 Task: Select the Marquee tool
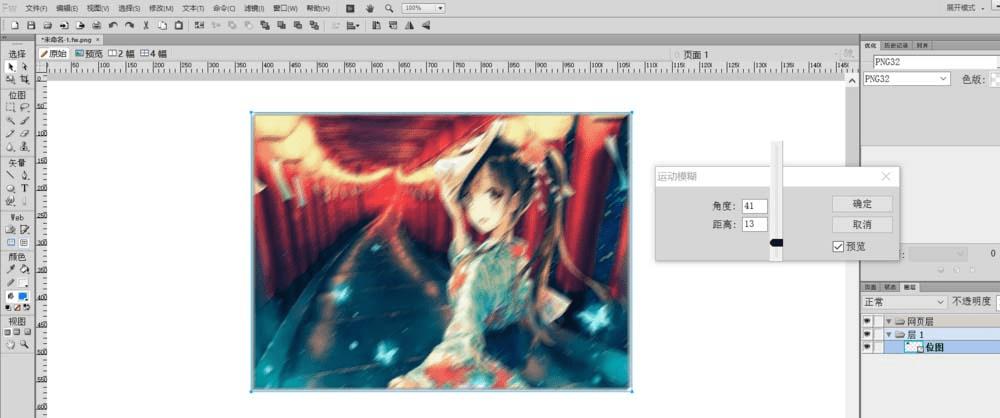coord(10,107)
